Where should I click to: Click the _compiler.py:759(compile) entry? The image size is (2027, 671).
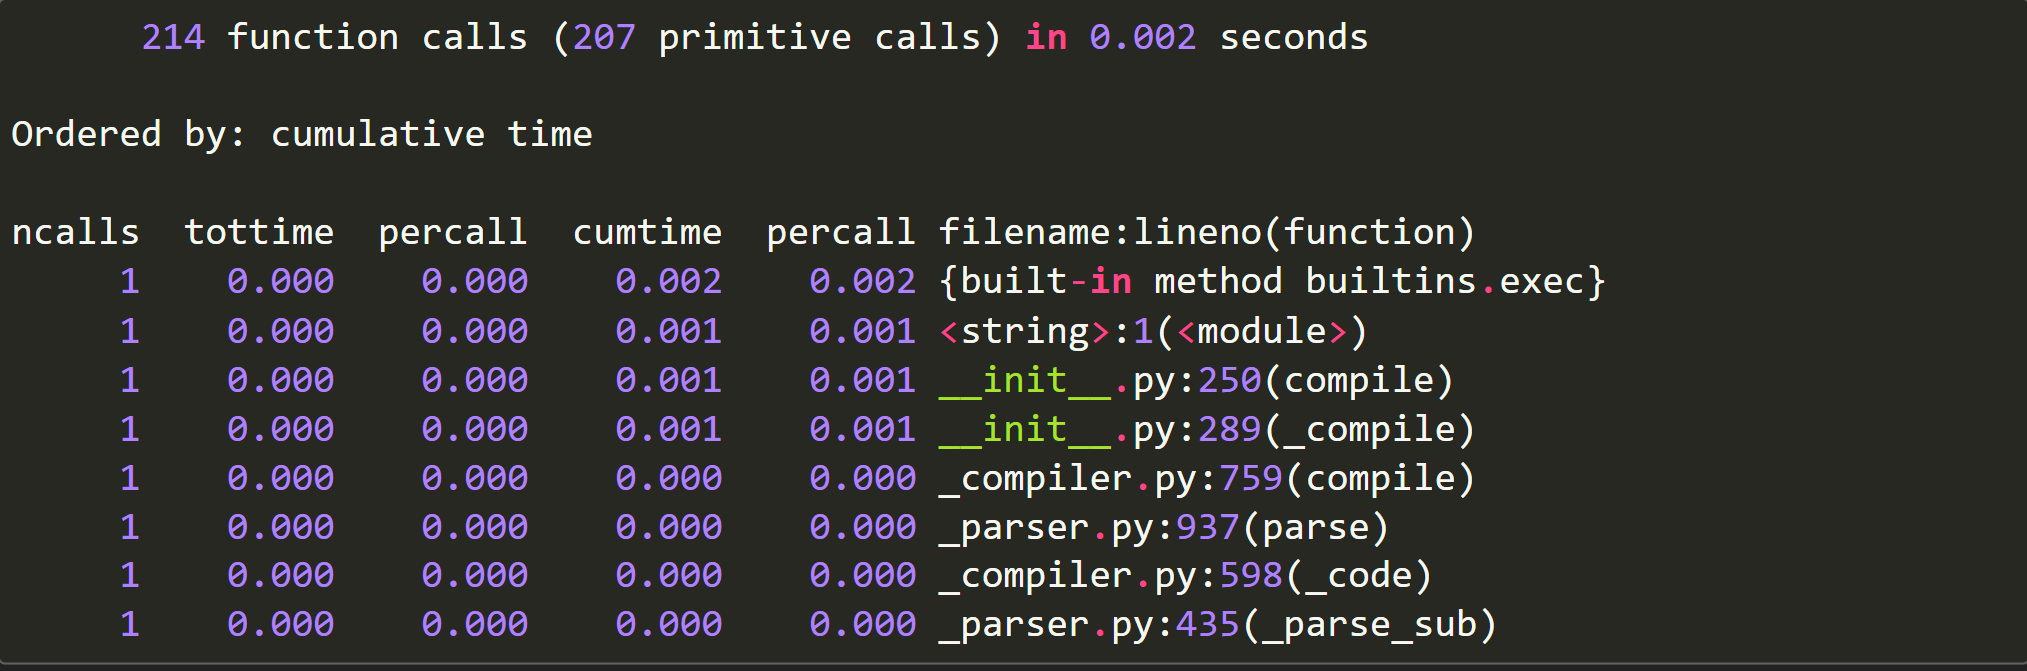(x=1206, y=478)
